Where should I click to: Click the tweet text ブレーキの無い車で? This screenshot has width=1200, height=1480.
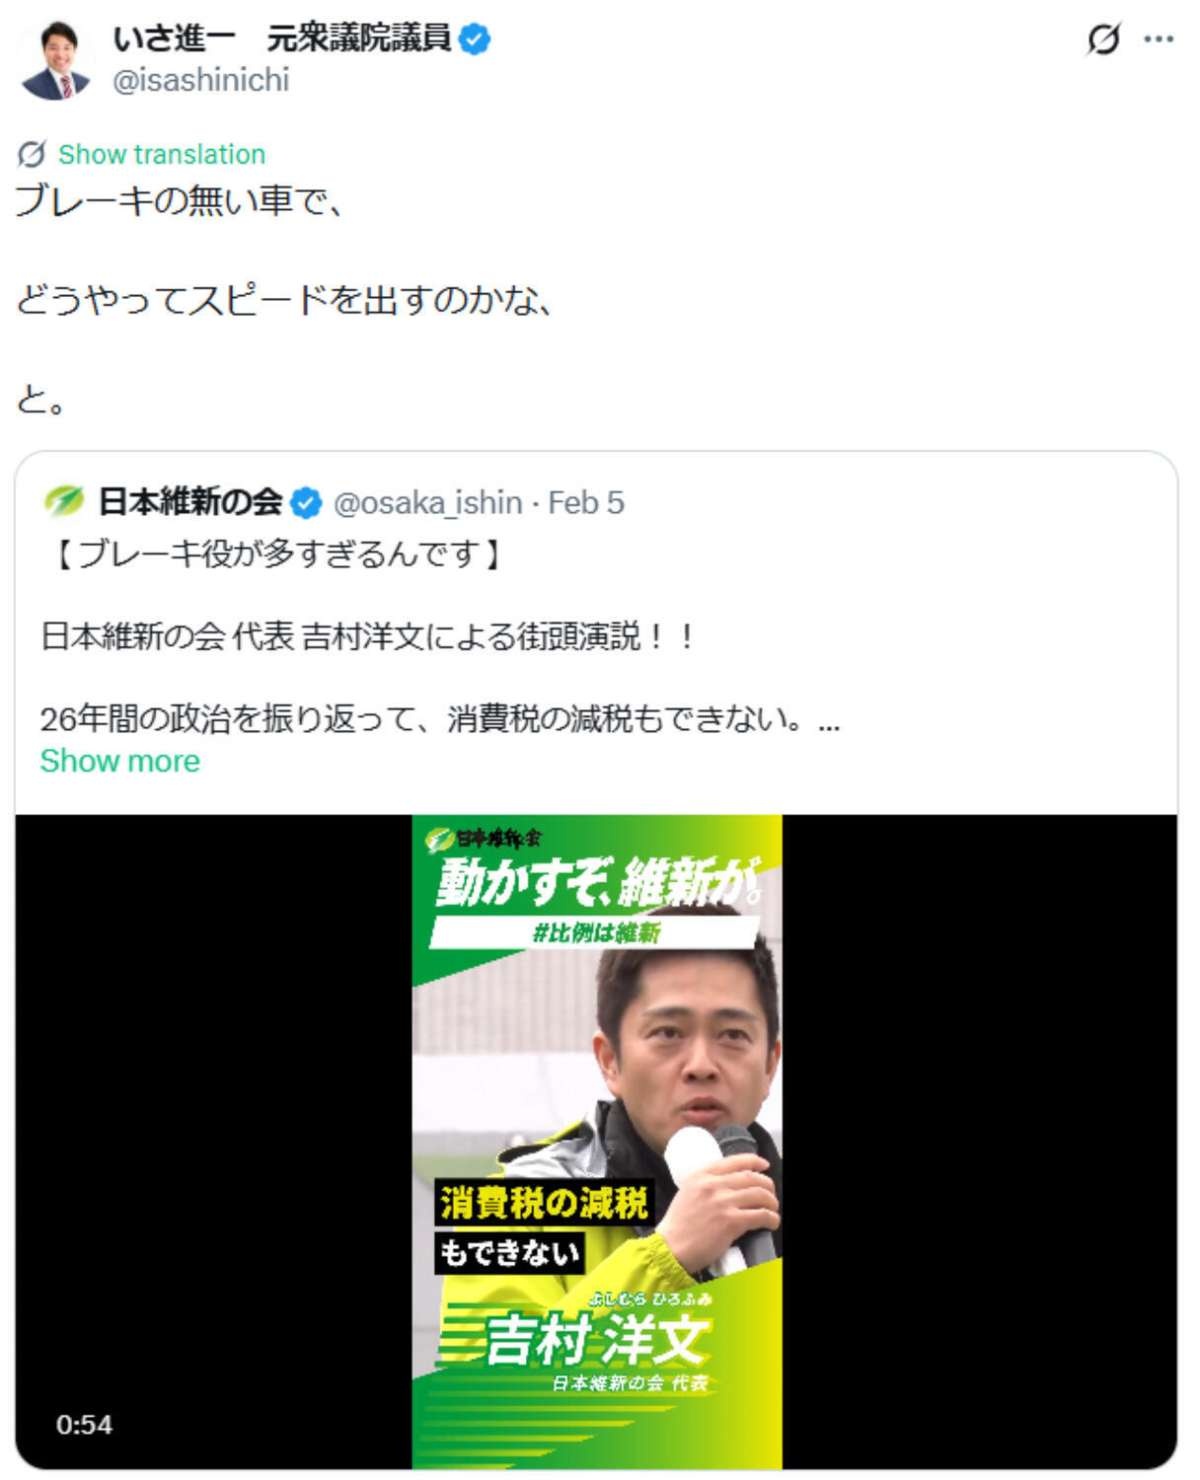[x=180, y=201]
